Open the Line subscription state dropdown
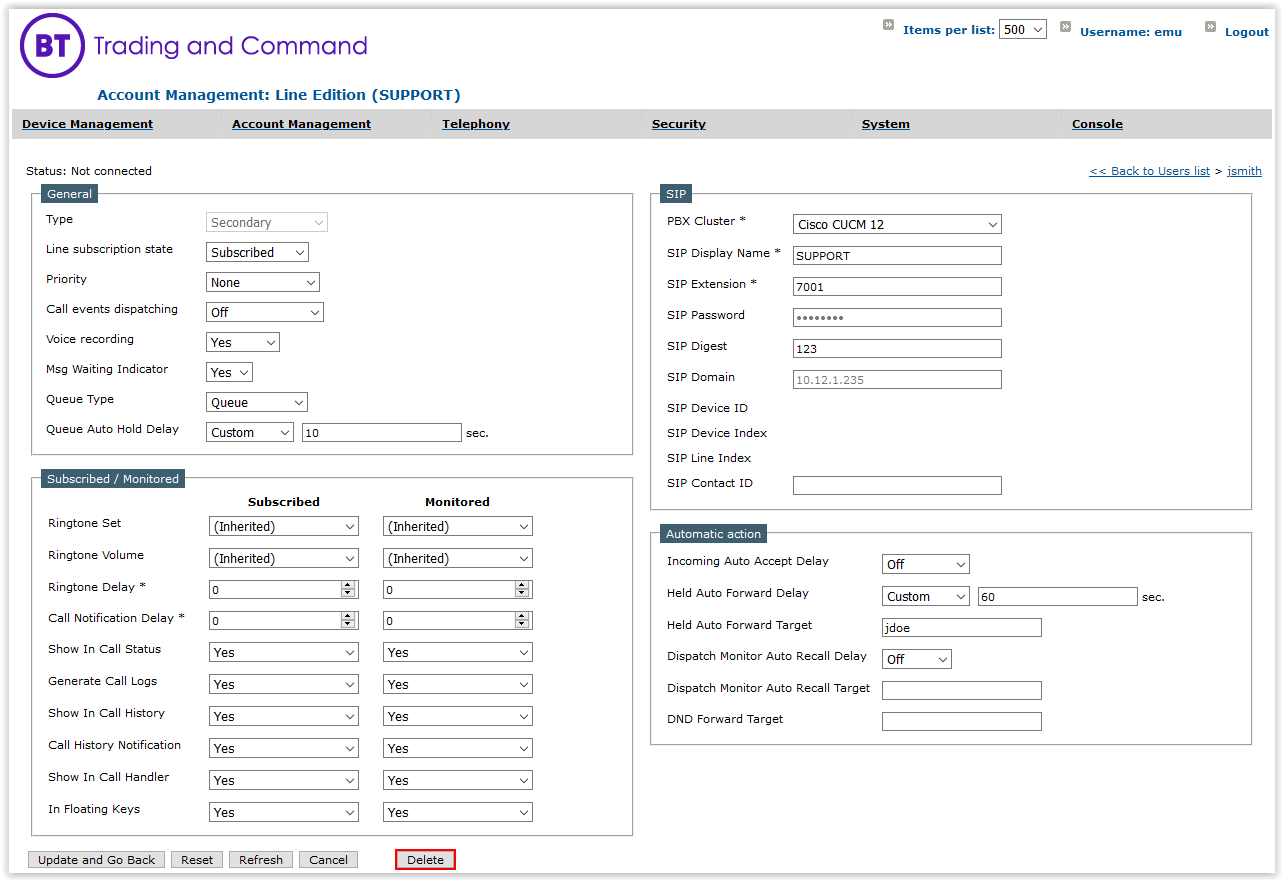The height and width of the screenshot is (881, 1283). point(257,253)
